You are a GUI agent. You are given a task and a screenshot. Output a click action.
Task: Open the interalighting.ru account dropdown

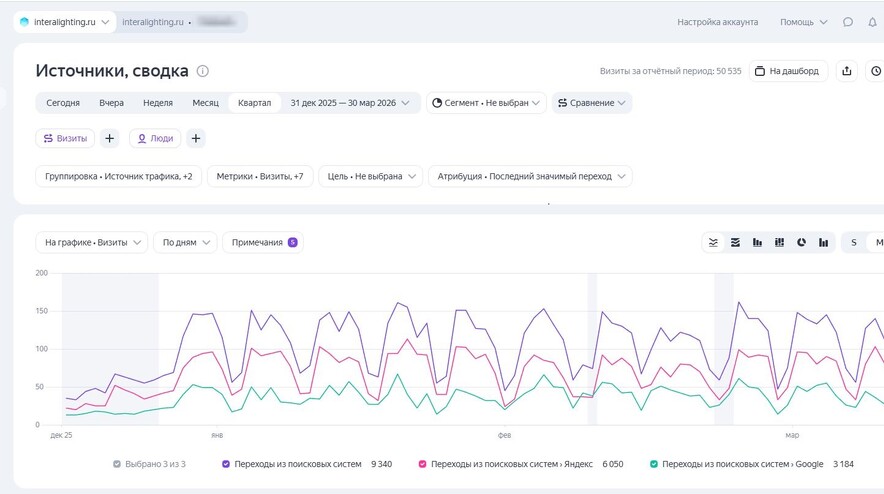pos(65,22)
